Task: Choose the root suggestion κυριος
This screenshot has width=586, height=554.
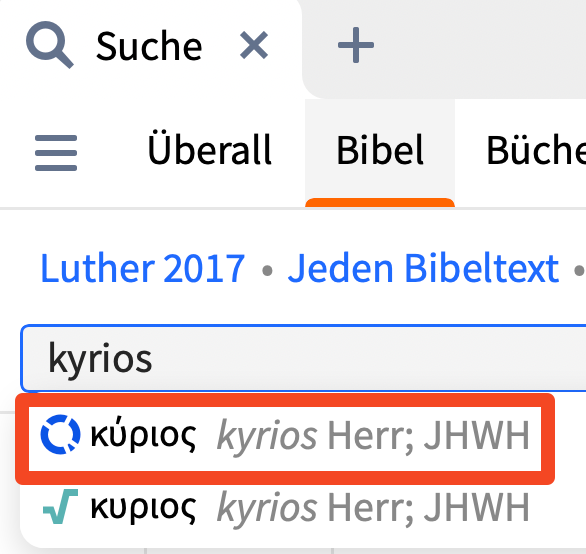Action: click(285, 507)
